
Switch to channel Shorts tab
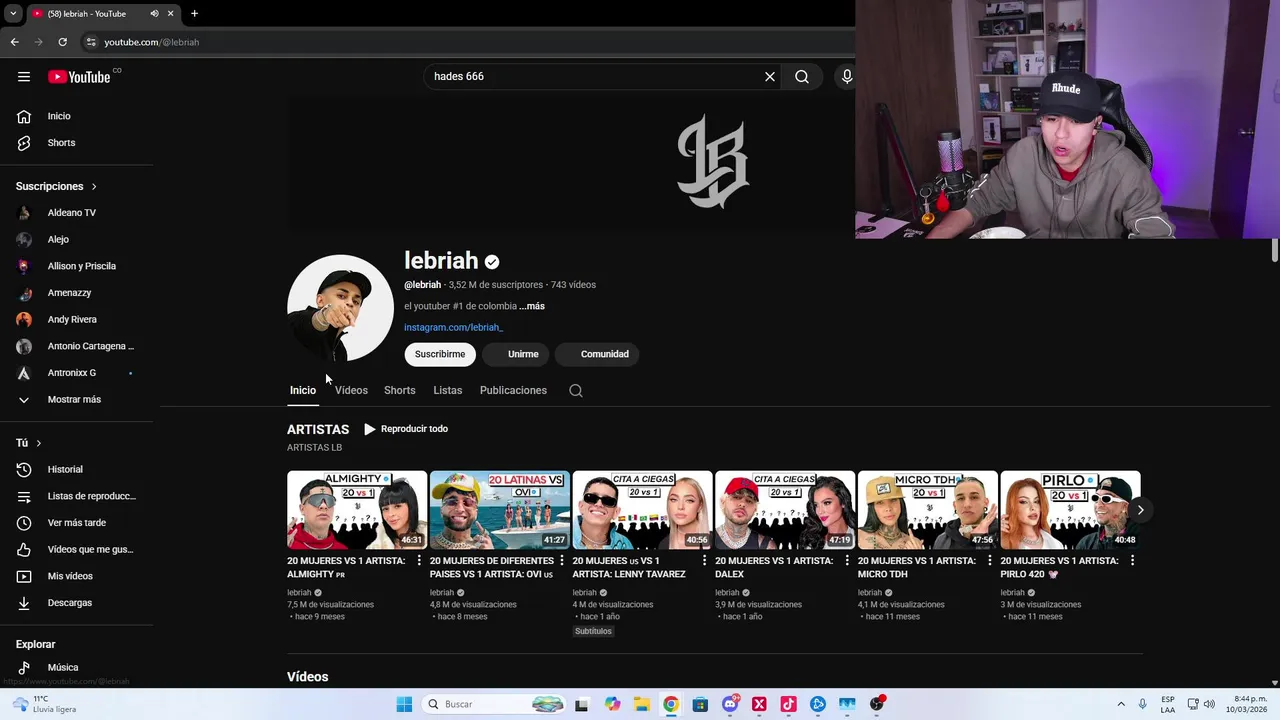(400, 391)
